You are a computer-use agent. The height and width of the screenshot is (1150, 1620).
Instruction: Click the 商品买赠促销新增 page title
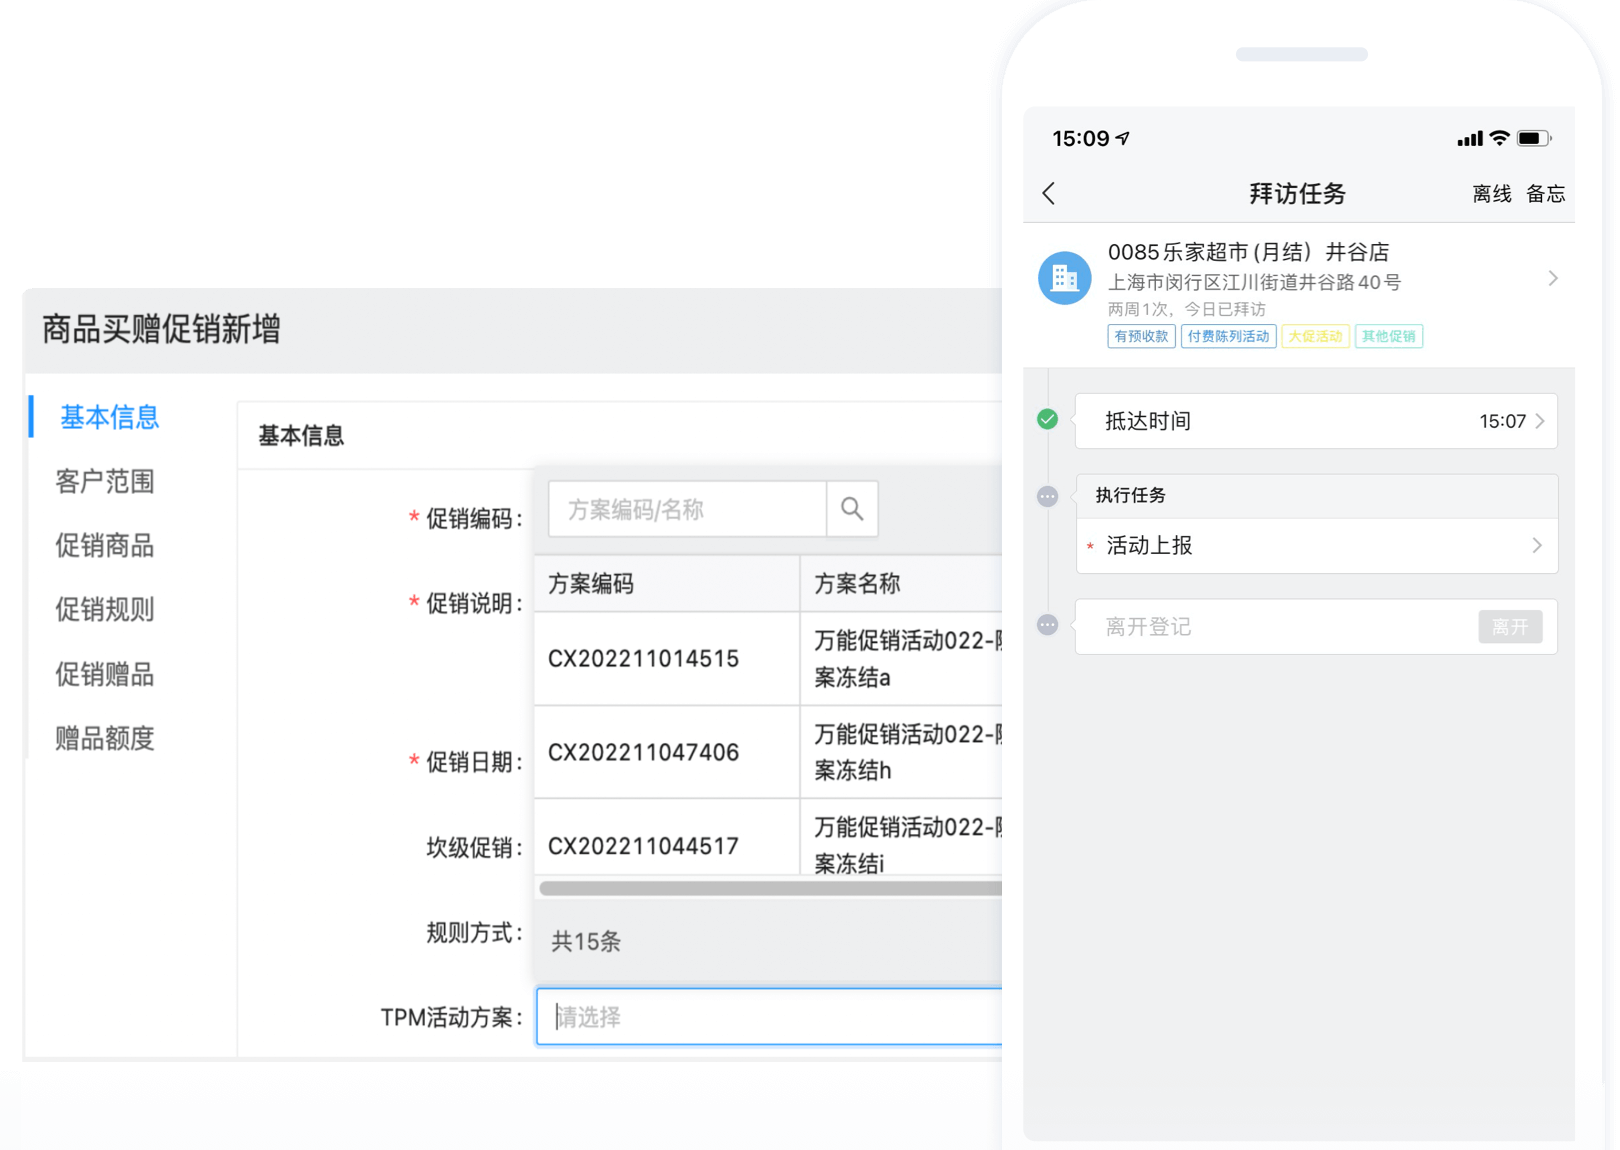point(161,328)
